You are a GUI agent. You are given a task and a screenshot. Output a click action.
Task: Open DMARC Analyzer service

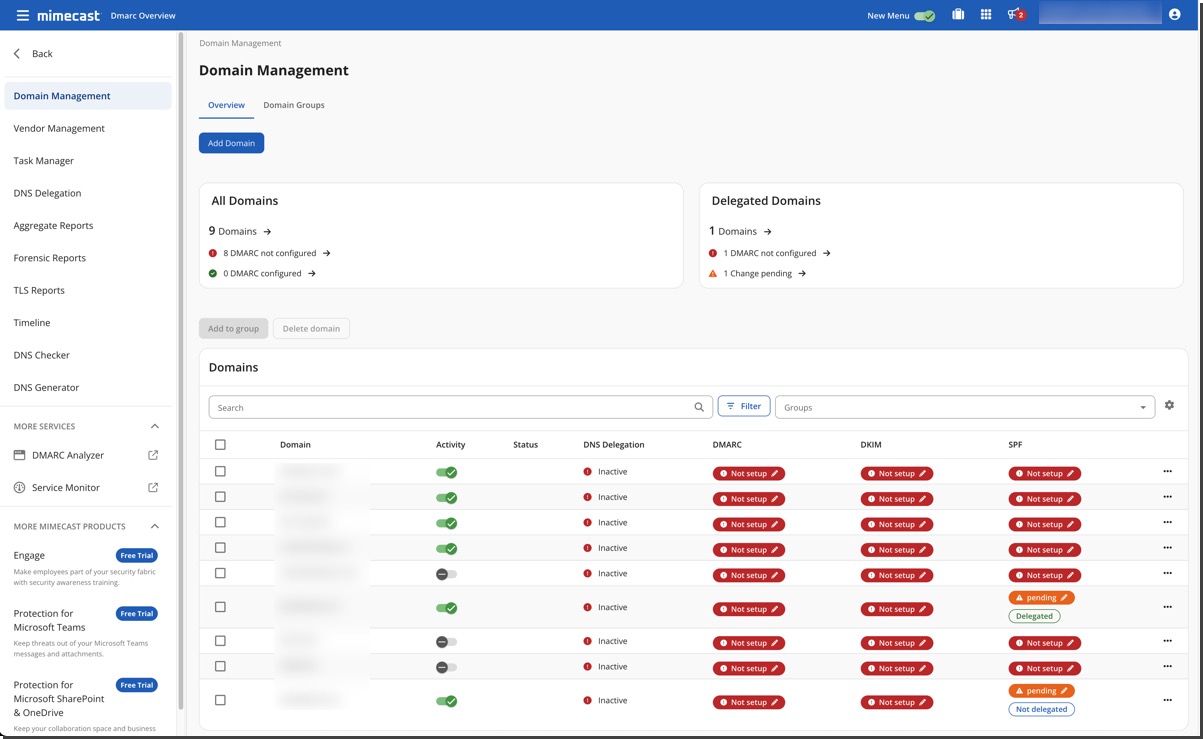click(x=68, y=455)
